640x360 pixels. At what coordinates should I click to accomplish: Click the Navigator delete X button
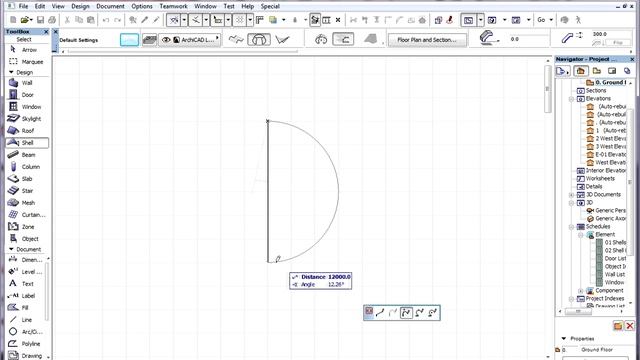630,326
